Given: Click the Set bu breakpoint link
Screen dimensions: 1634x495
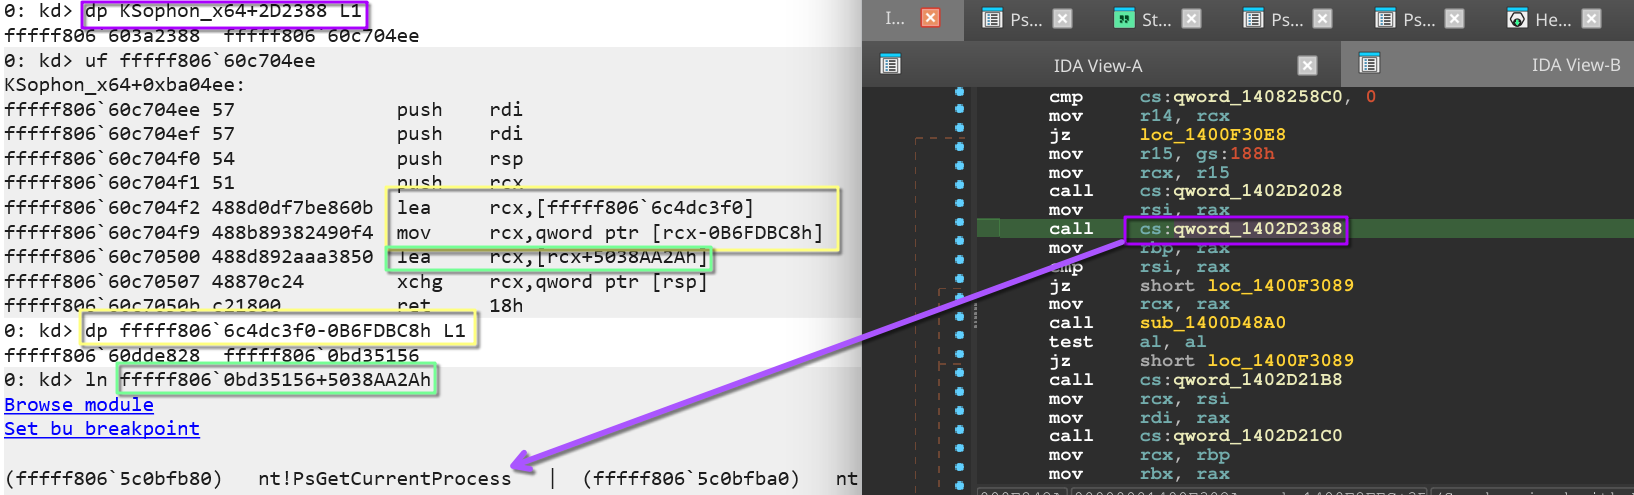Looking at the screenshot, I should (x=102, y=429).
